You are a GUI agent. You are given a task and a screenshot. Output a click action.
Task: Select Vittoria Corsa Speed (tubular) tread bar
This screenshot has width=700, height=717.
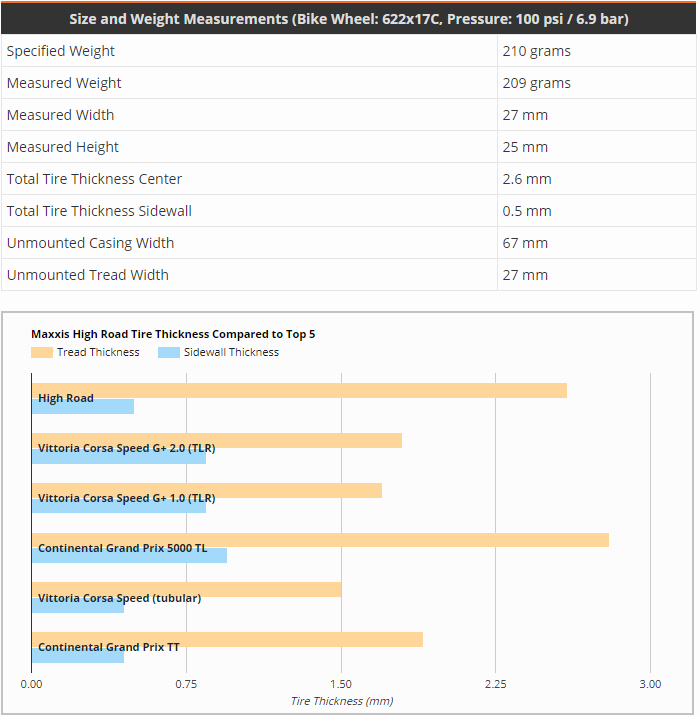pyautogui.click(x=187, y=590)
